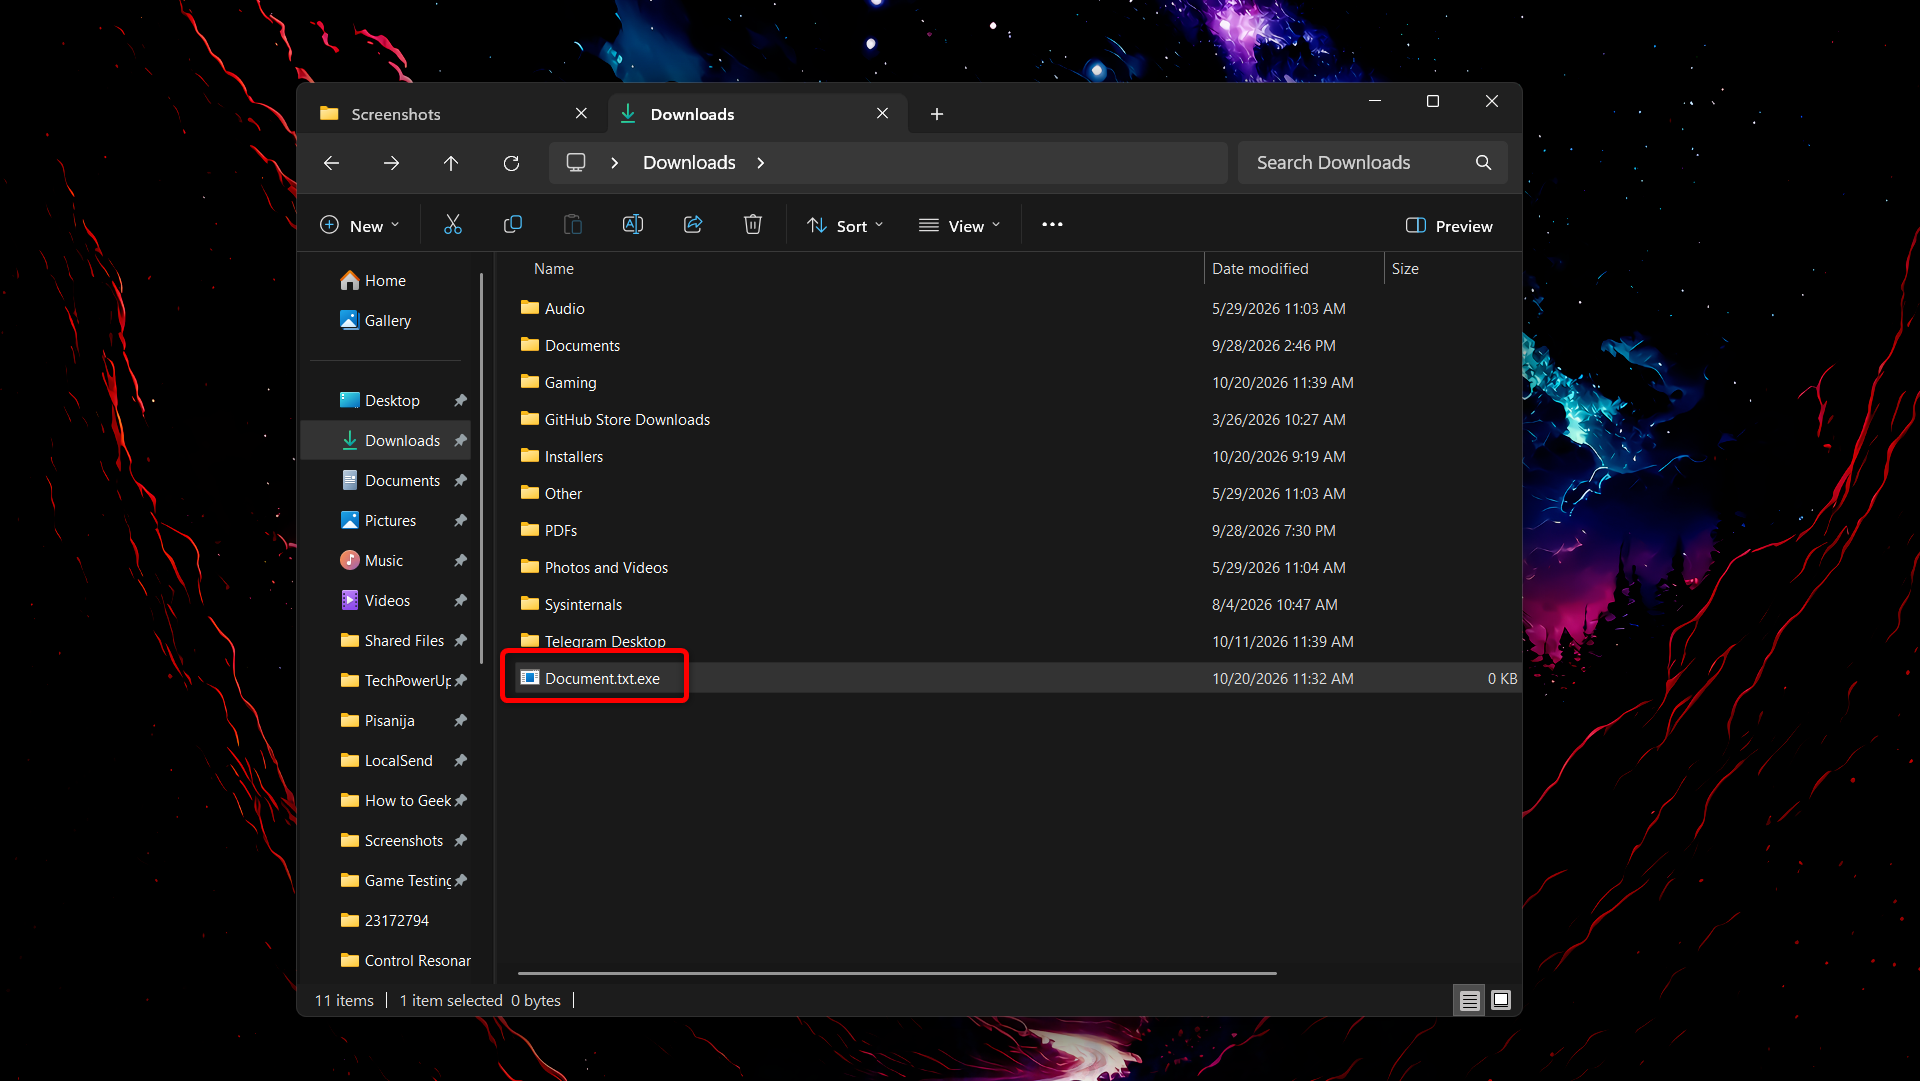Unpin Desktop using its pin icon
1920x1081 pixels.
point(460,401)
